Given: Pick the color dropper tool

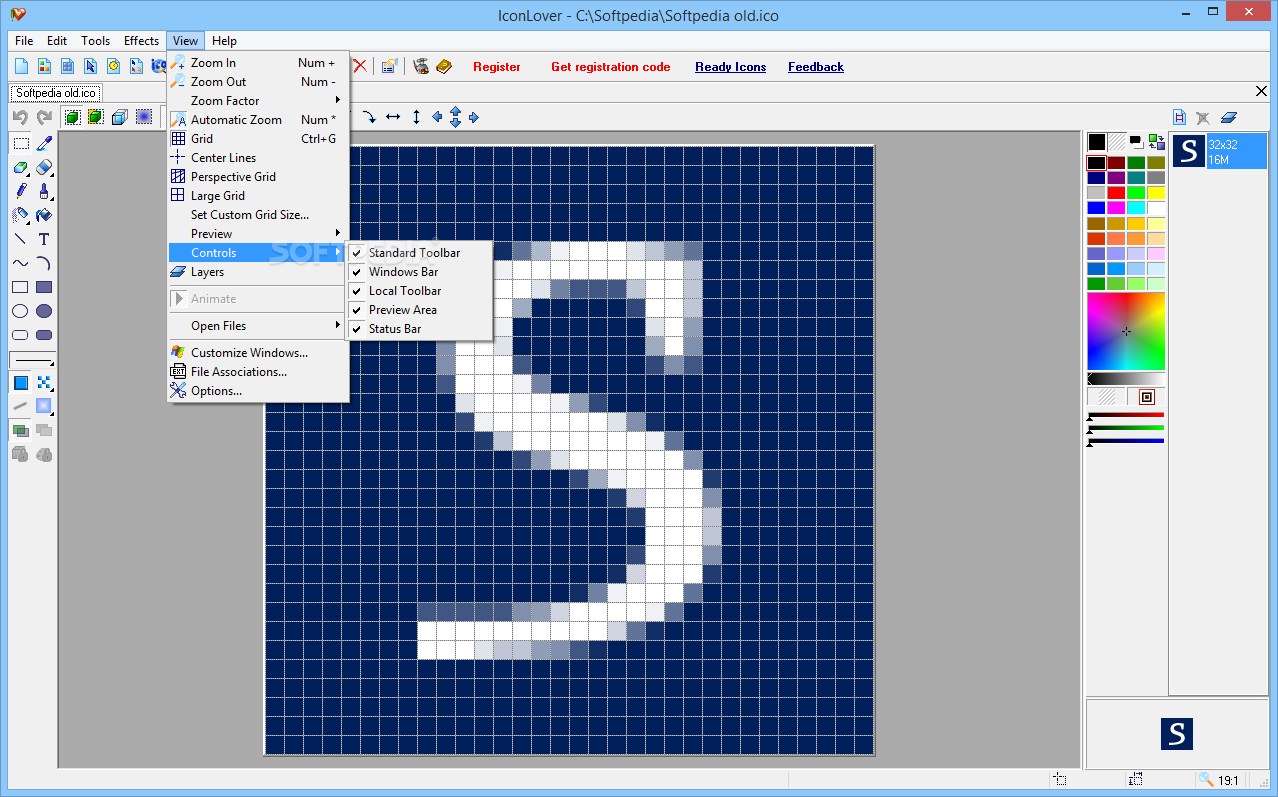Looking at the screenshot, I should [x=44, y=143].
